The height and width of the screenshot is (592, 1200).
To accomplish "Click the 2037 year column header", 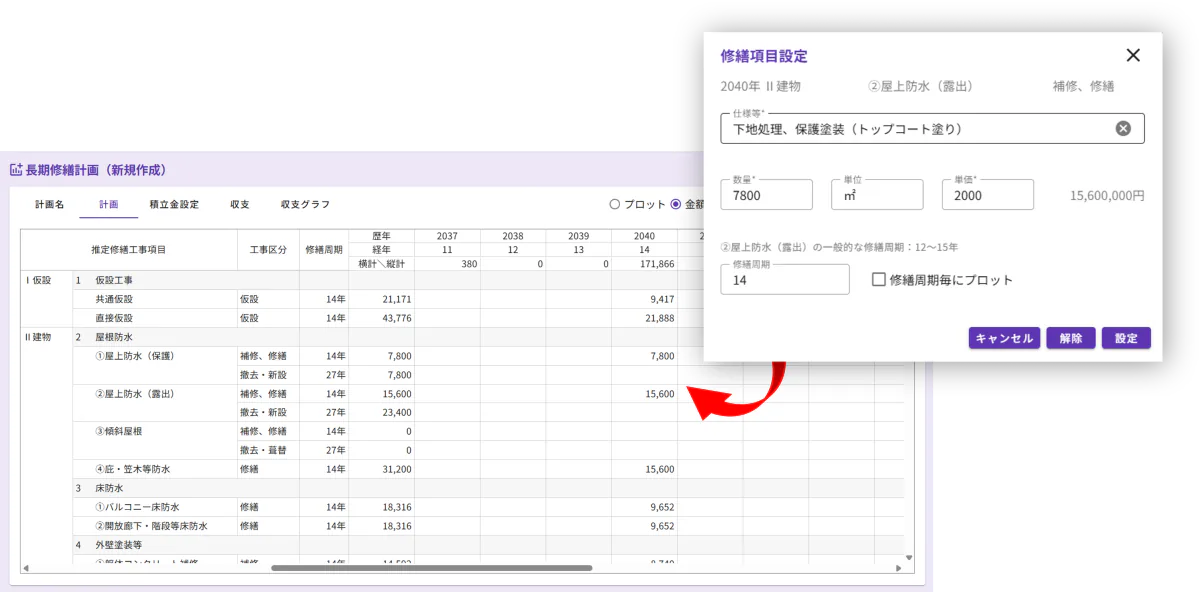I will click(447, 236).
